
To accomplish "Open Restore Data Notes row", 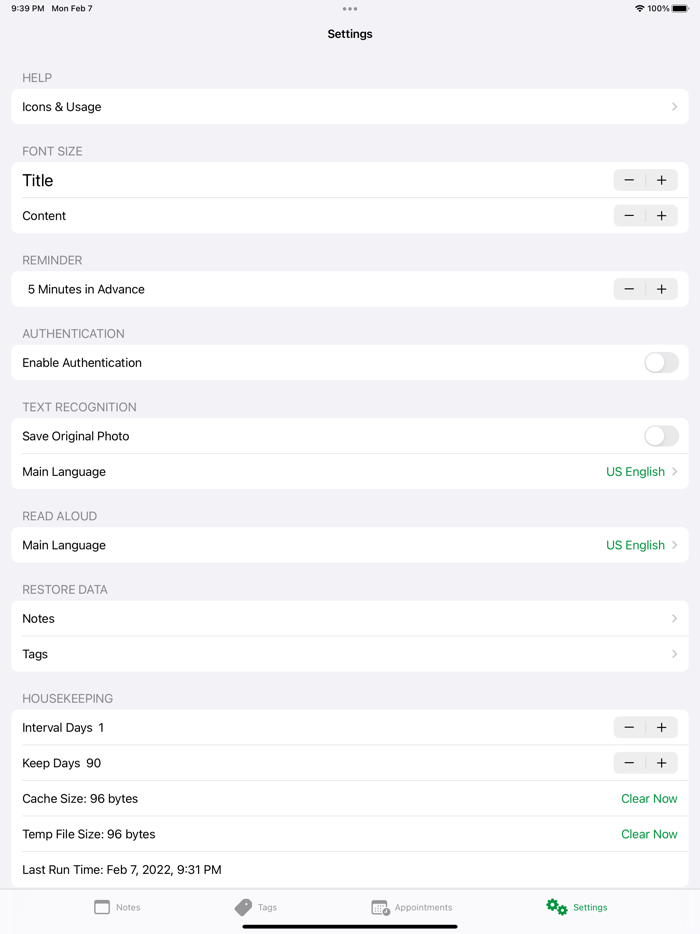I will 350,619.
